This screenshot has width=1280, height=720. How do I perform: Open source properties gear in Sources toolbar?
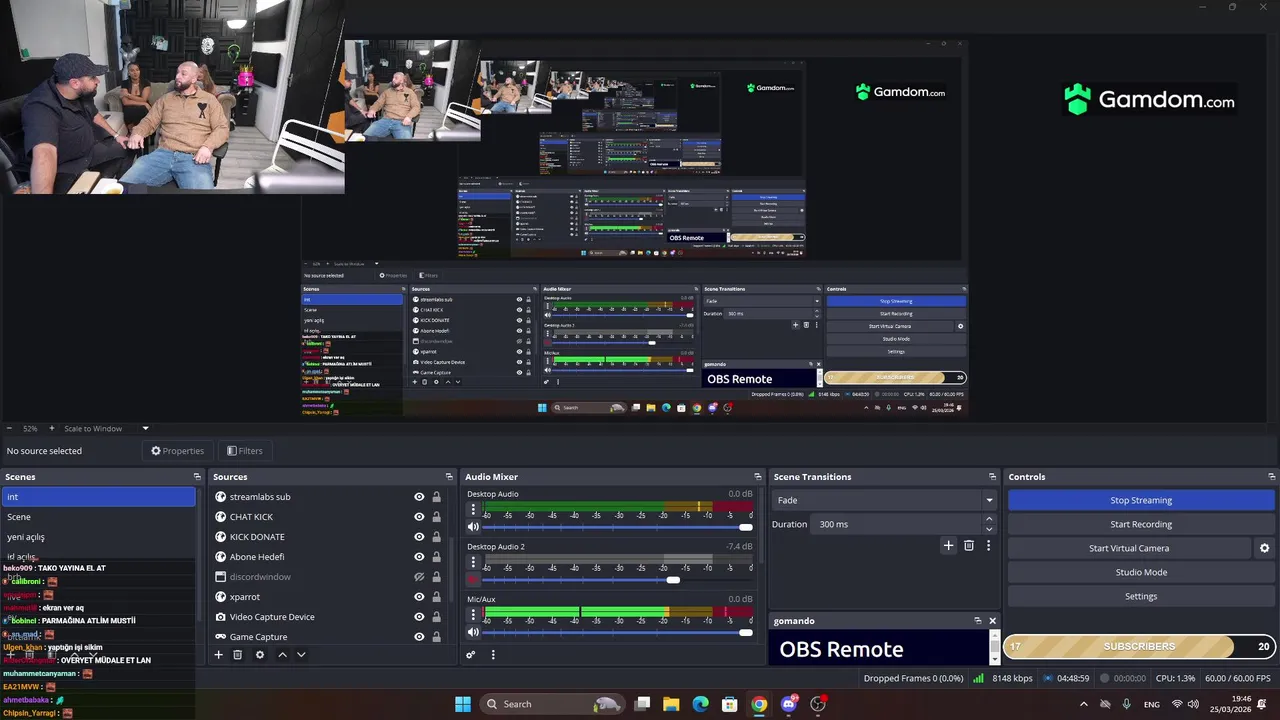(x=260, y=655)
